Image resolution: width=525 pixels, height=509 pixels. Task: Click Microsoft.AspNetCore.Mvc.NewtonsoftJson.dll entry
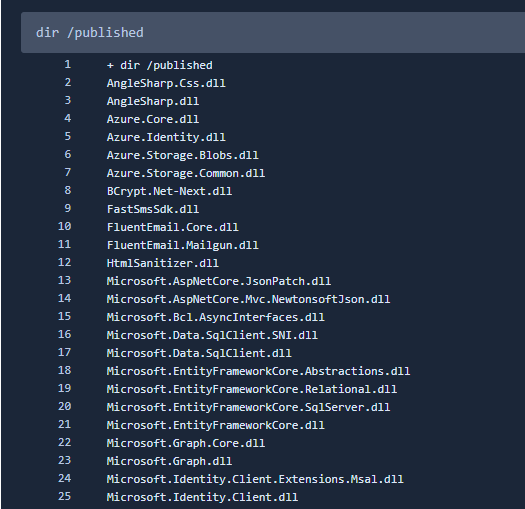click(x=248, y=299)
